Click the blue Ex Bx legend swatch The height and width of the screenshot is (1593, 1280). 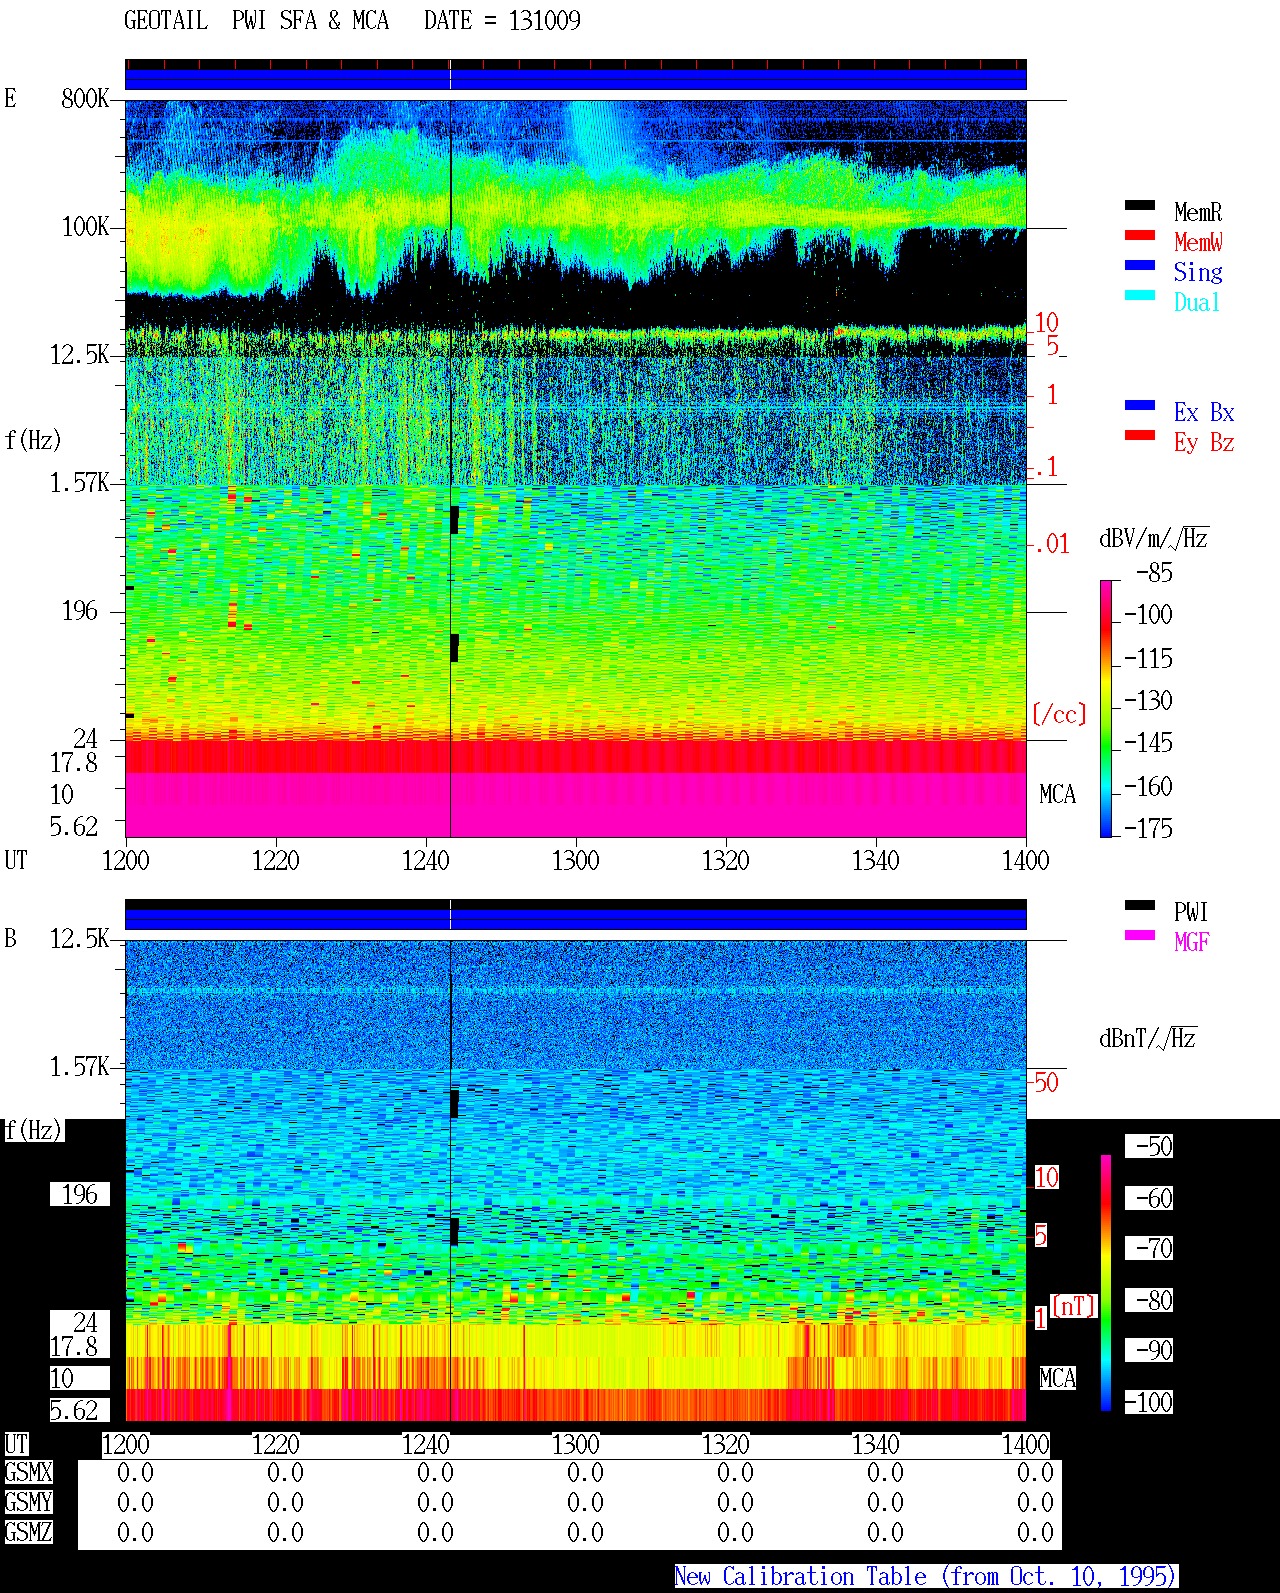tap(1140, 406)
